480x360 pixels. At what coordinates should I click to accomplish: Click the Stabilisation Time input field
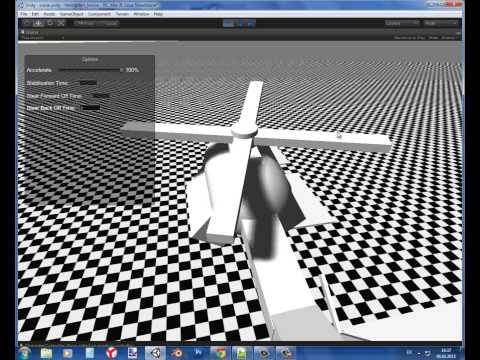point(88,83)
